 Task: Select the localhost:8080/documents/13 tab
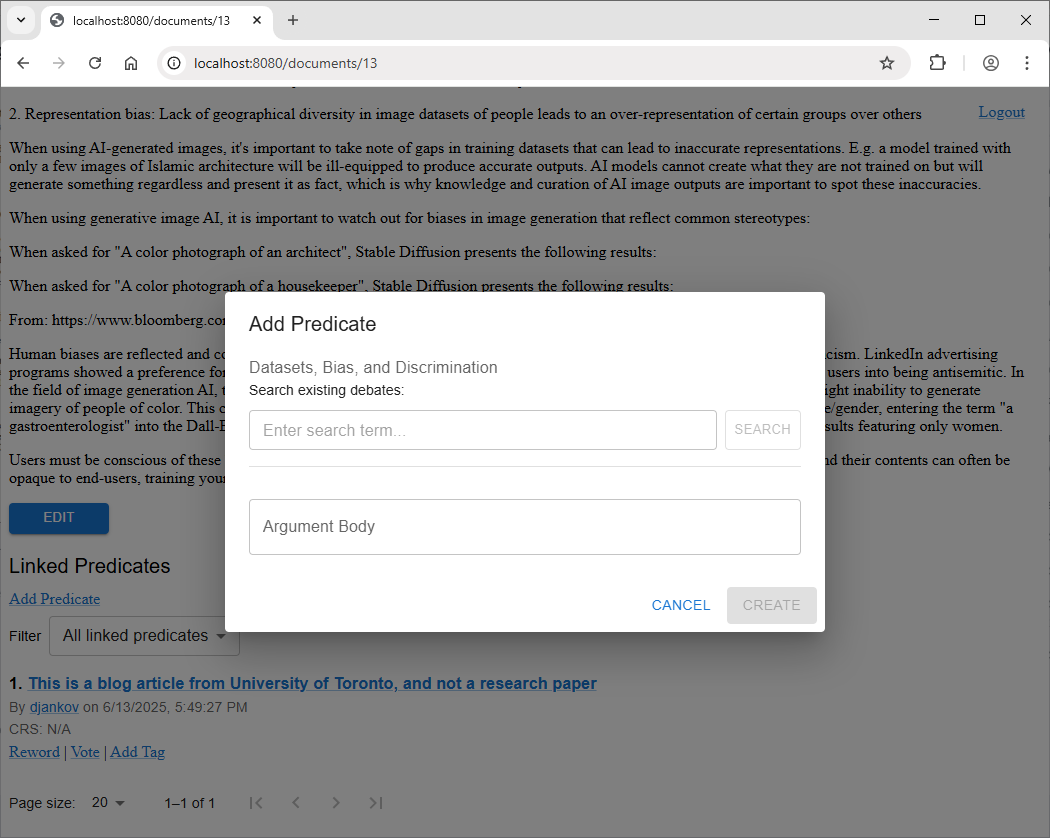coord(157,20)
